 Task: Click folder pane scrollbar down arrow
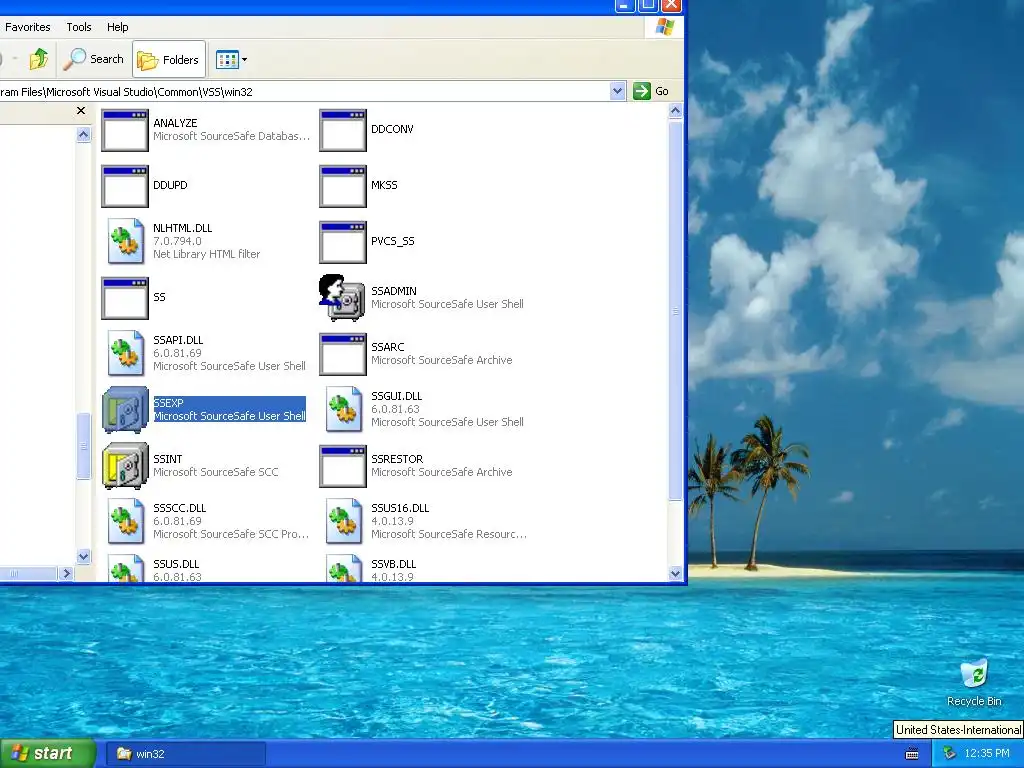point(84,557)
